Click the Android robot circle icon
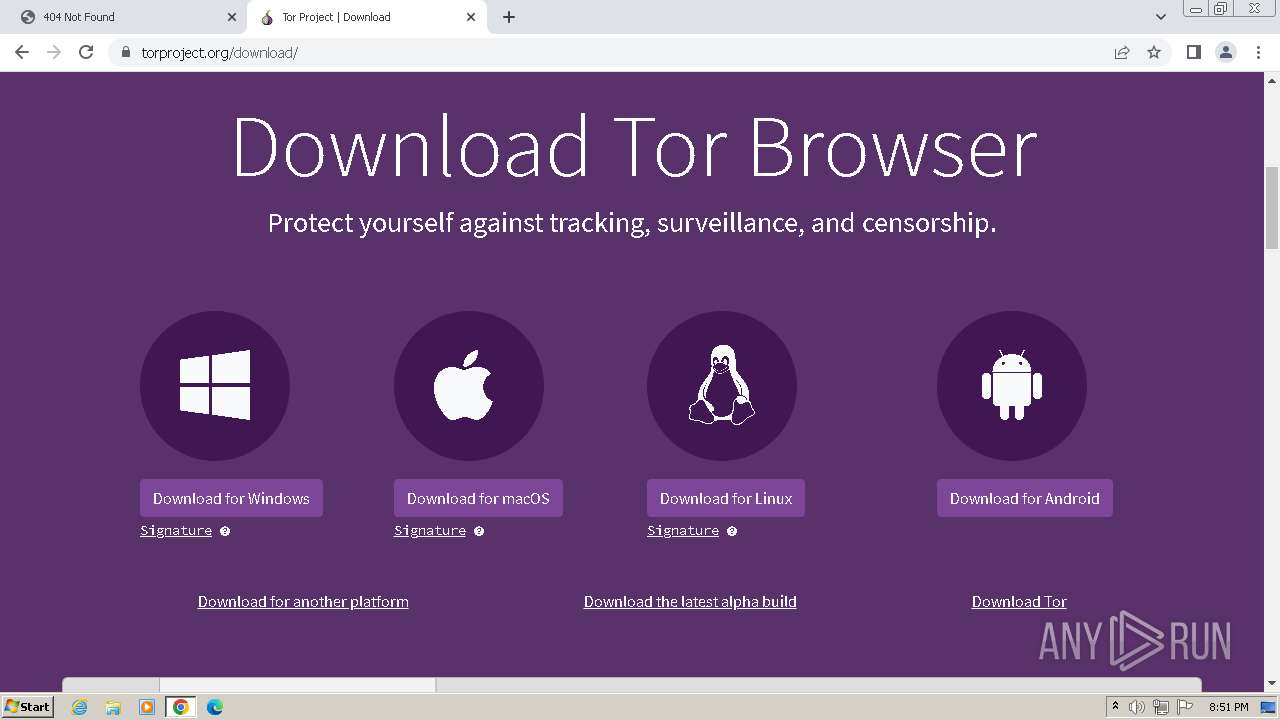 pyautogui.click(x=1012, y=386)
